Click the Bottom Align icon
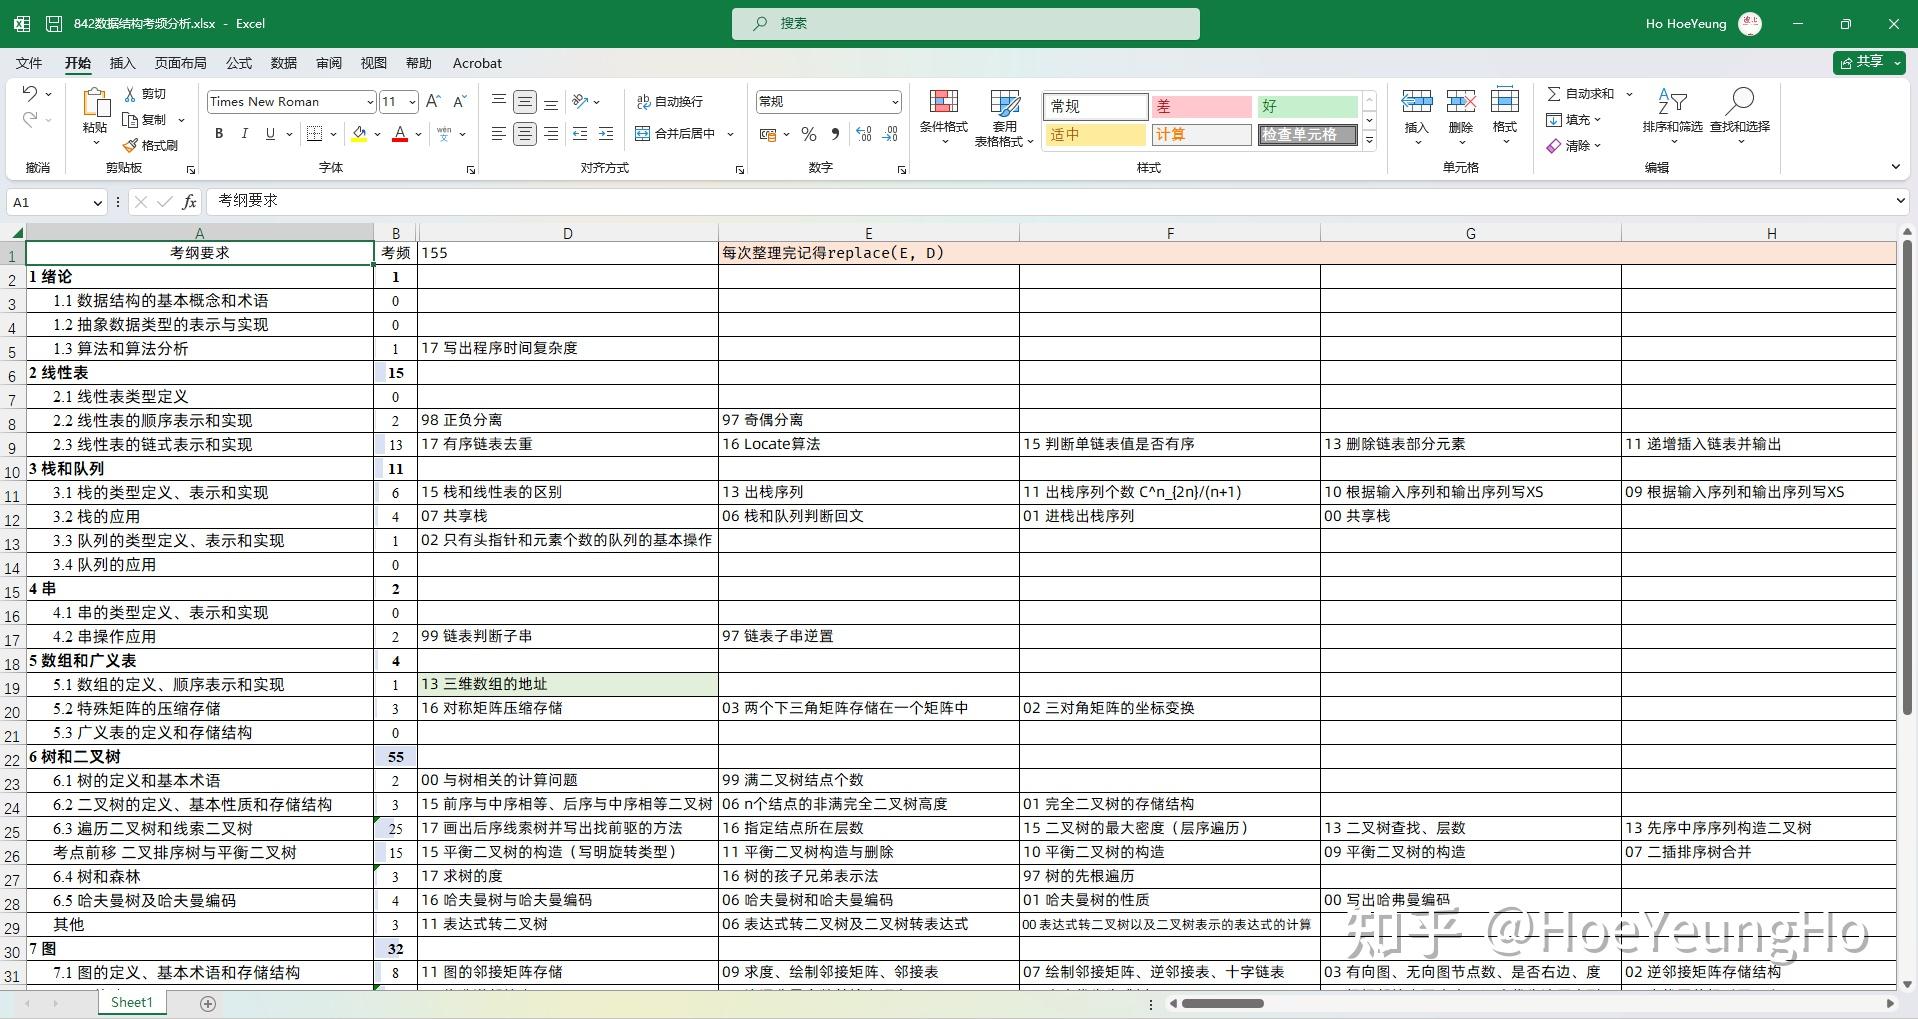The height and width of the screenshot is (1019, 1918). pyautogui.click(x=551, y=102)
